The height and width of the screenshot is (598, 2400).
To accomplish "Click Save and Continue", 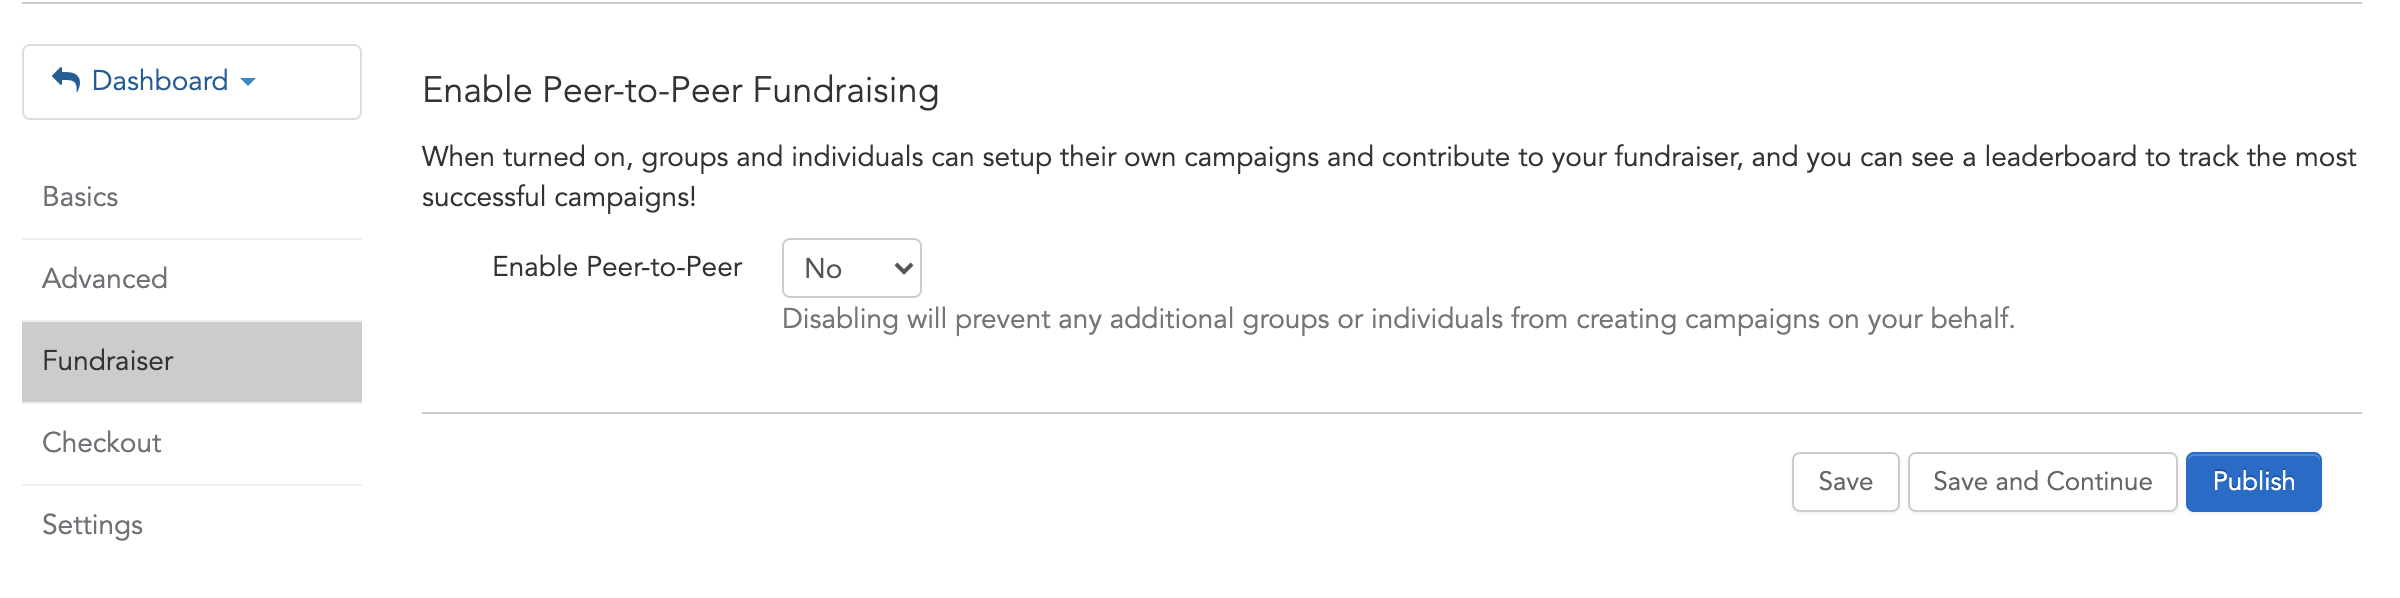I will point(2042,482).
